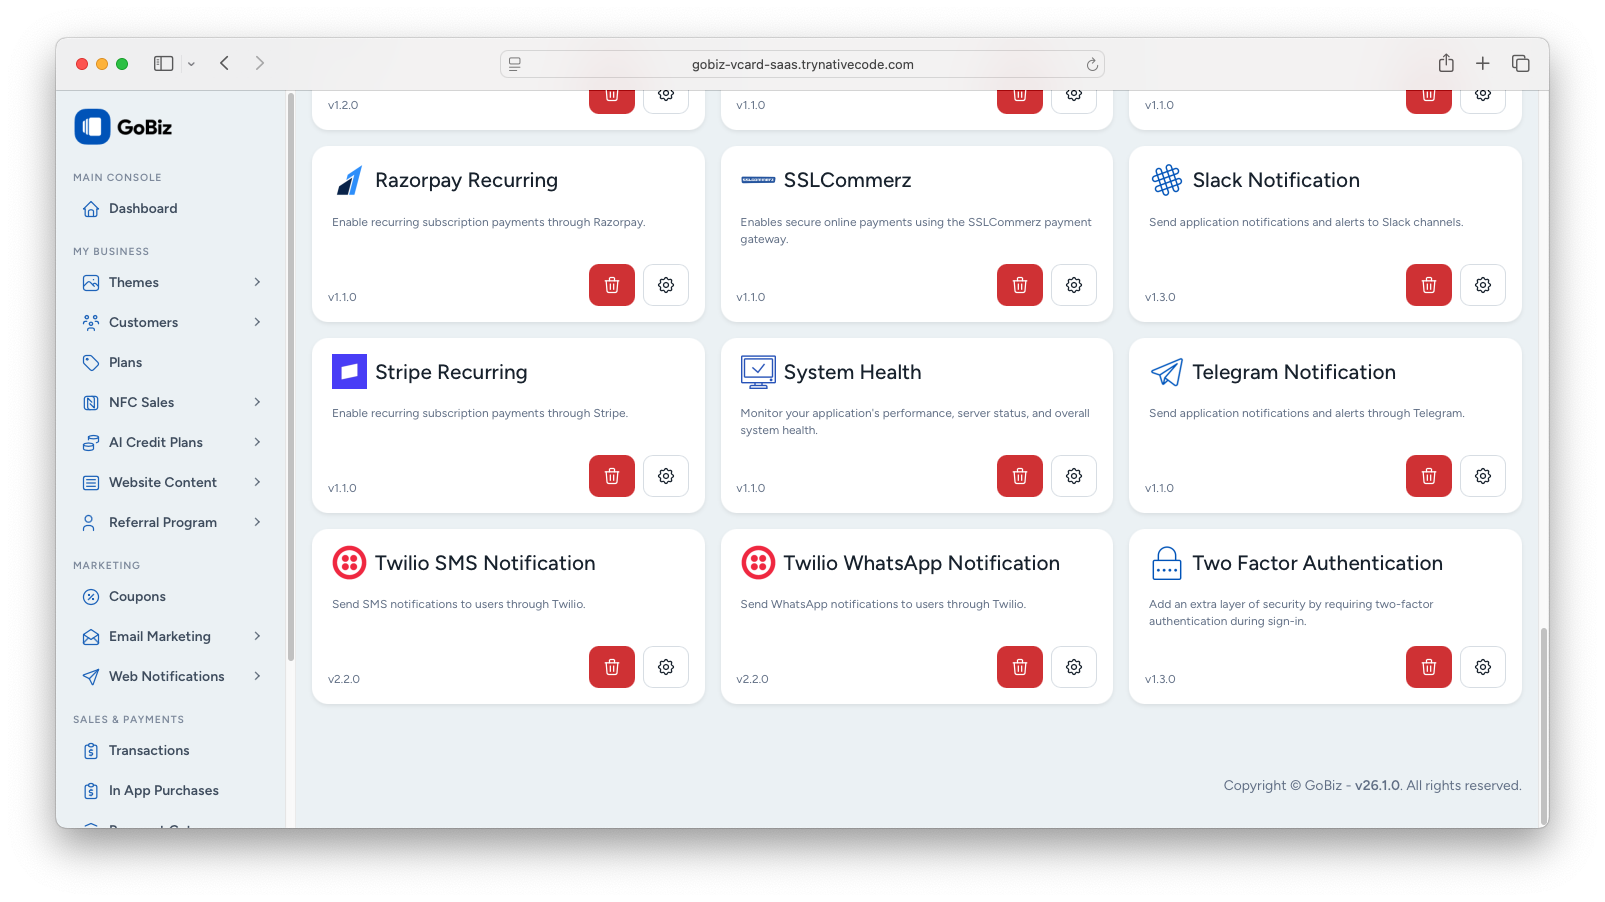Delete the Razorpay Recurring plugin
The height and width of the screenshot is (902, 1605).
612,285
